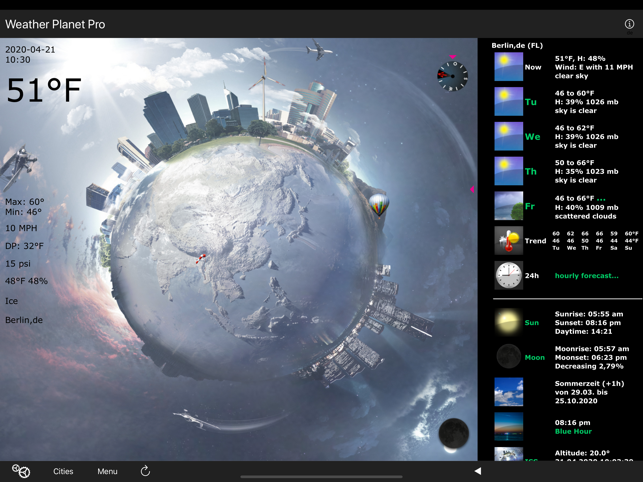Image resolution: width=643 pixels, height=482 pixels.
Task: Open Tuesday forecast sun icon
Action: pyautogui.click(x=508, y=101)
